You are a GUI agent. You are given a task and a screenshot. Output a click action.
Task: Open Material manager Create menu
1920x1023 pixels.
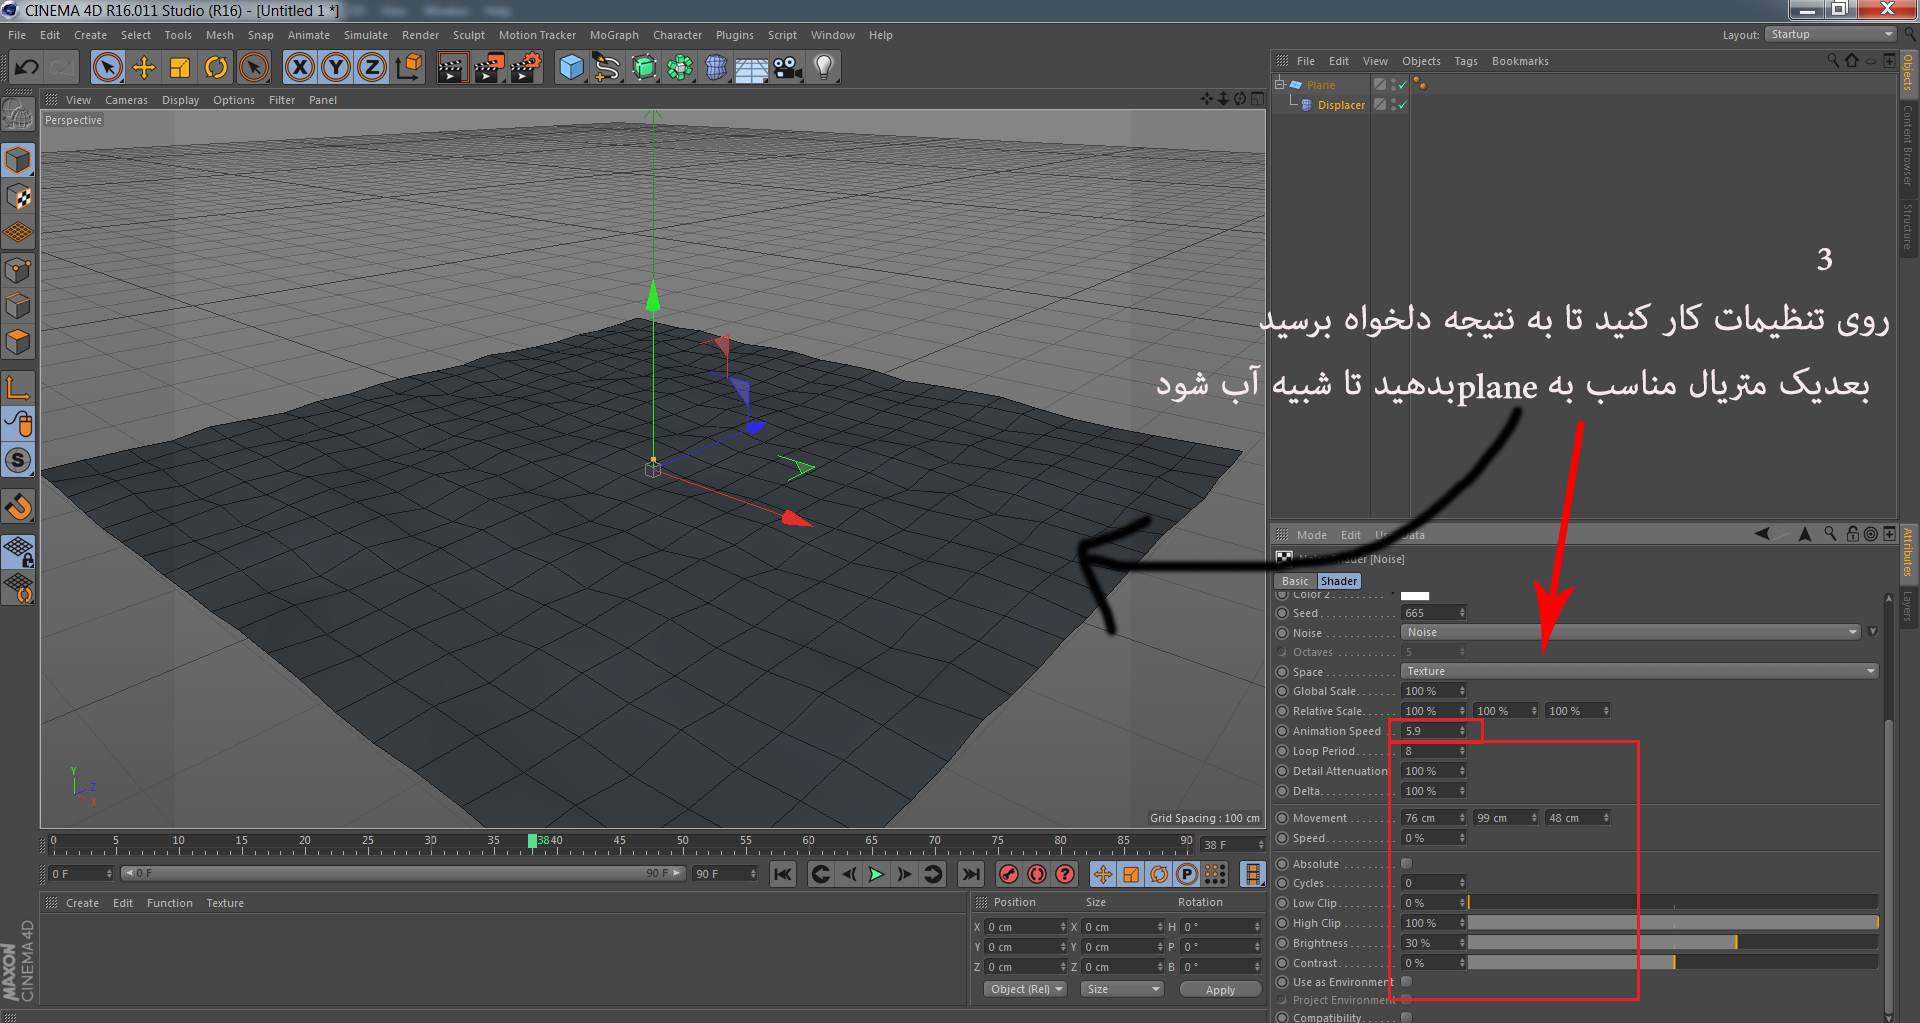[82, 903]
